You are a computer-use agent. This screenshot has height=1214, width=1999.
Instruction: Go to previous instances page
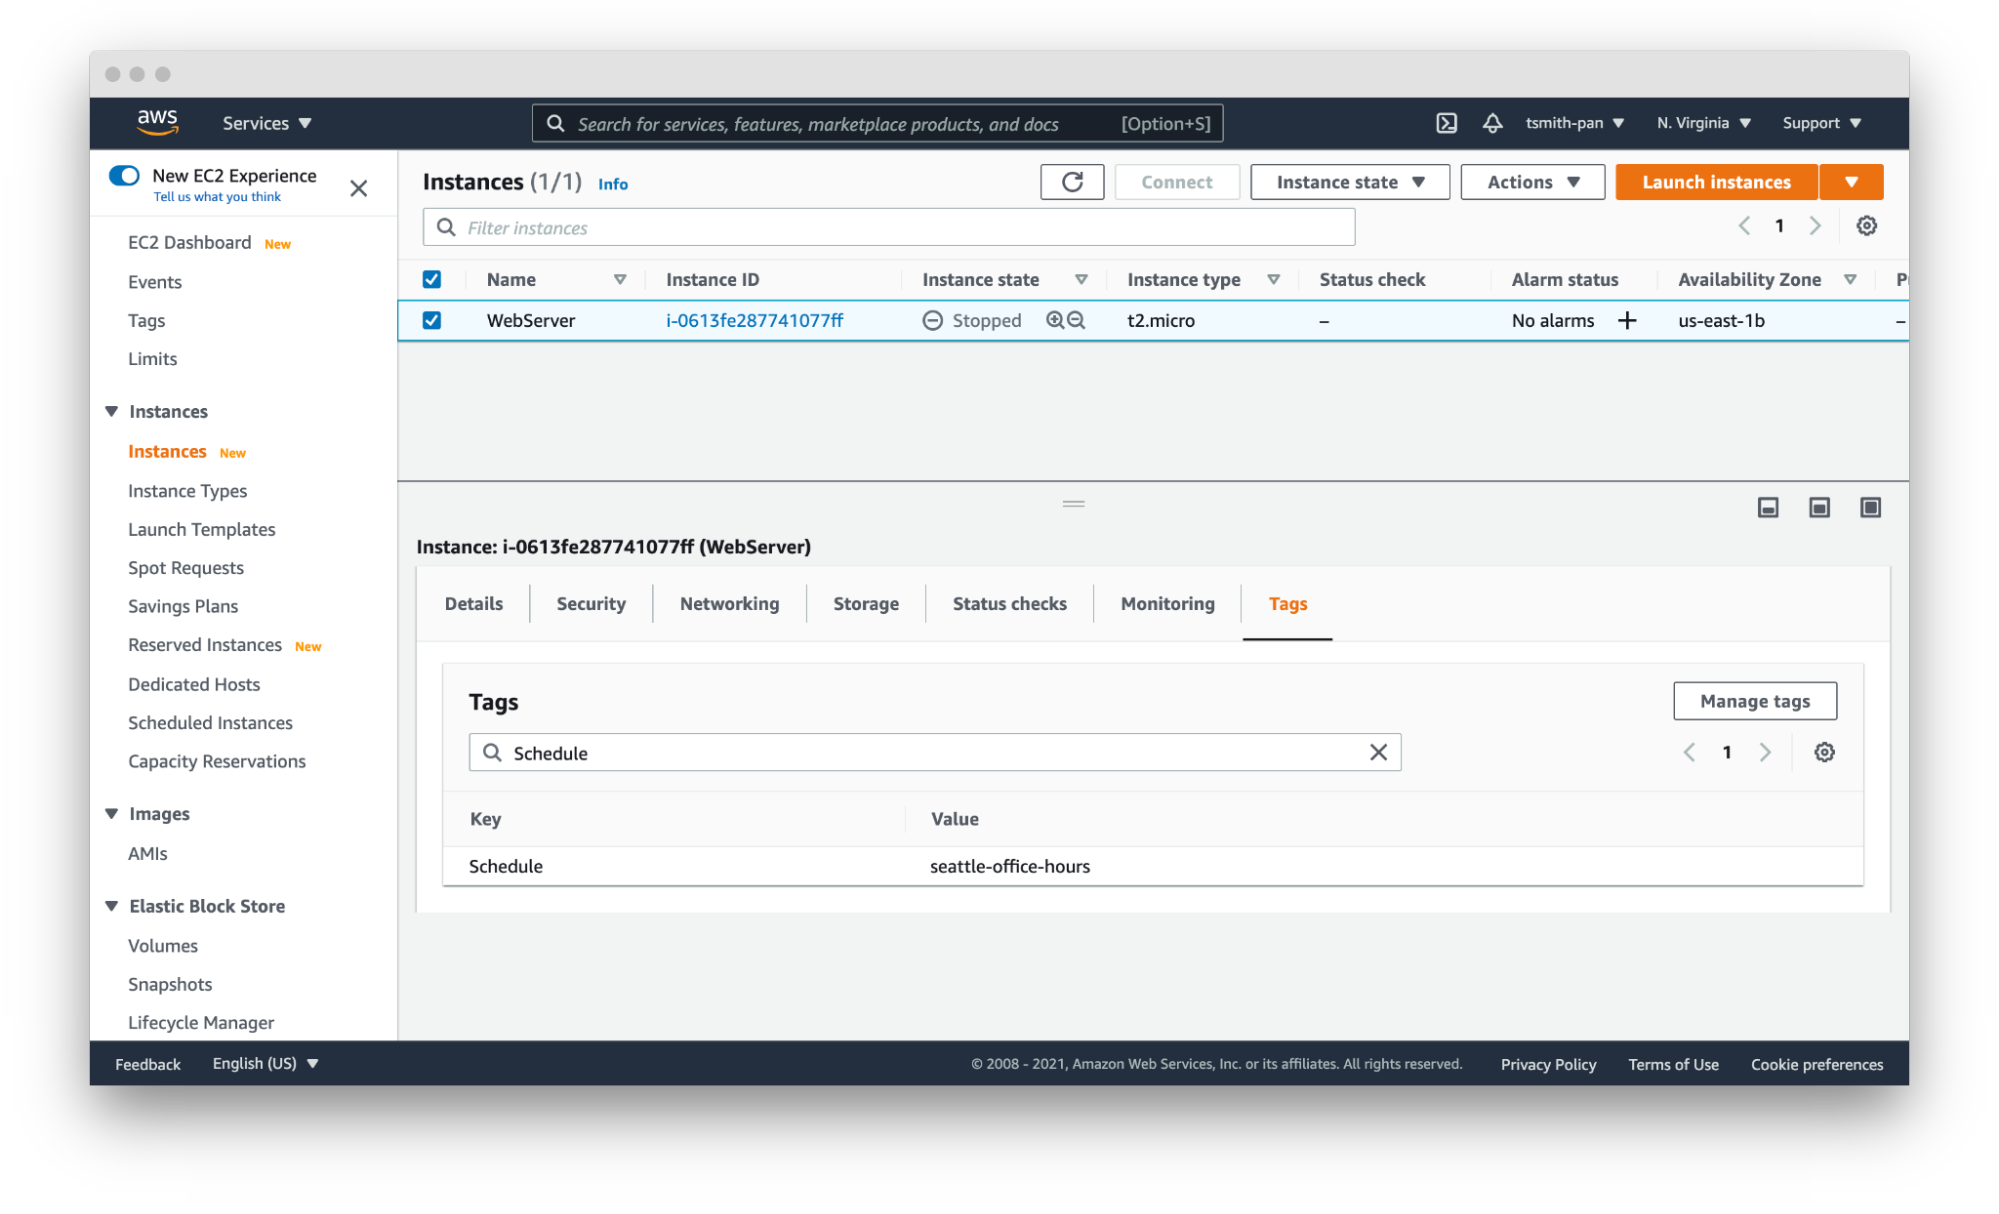pyautogui.click(x=1744, y=226)
